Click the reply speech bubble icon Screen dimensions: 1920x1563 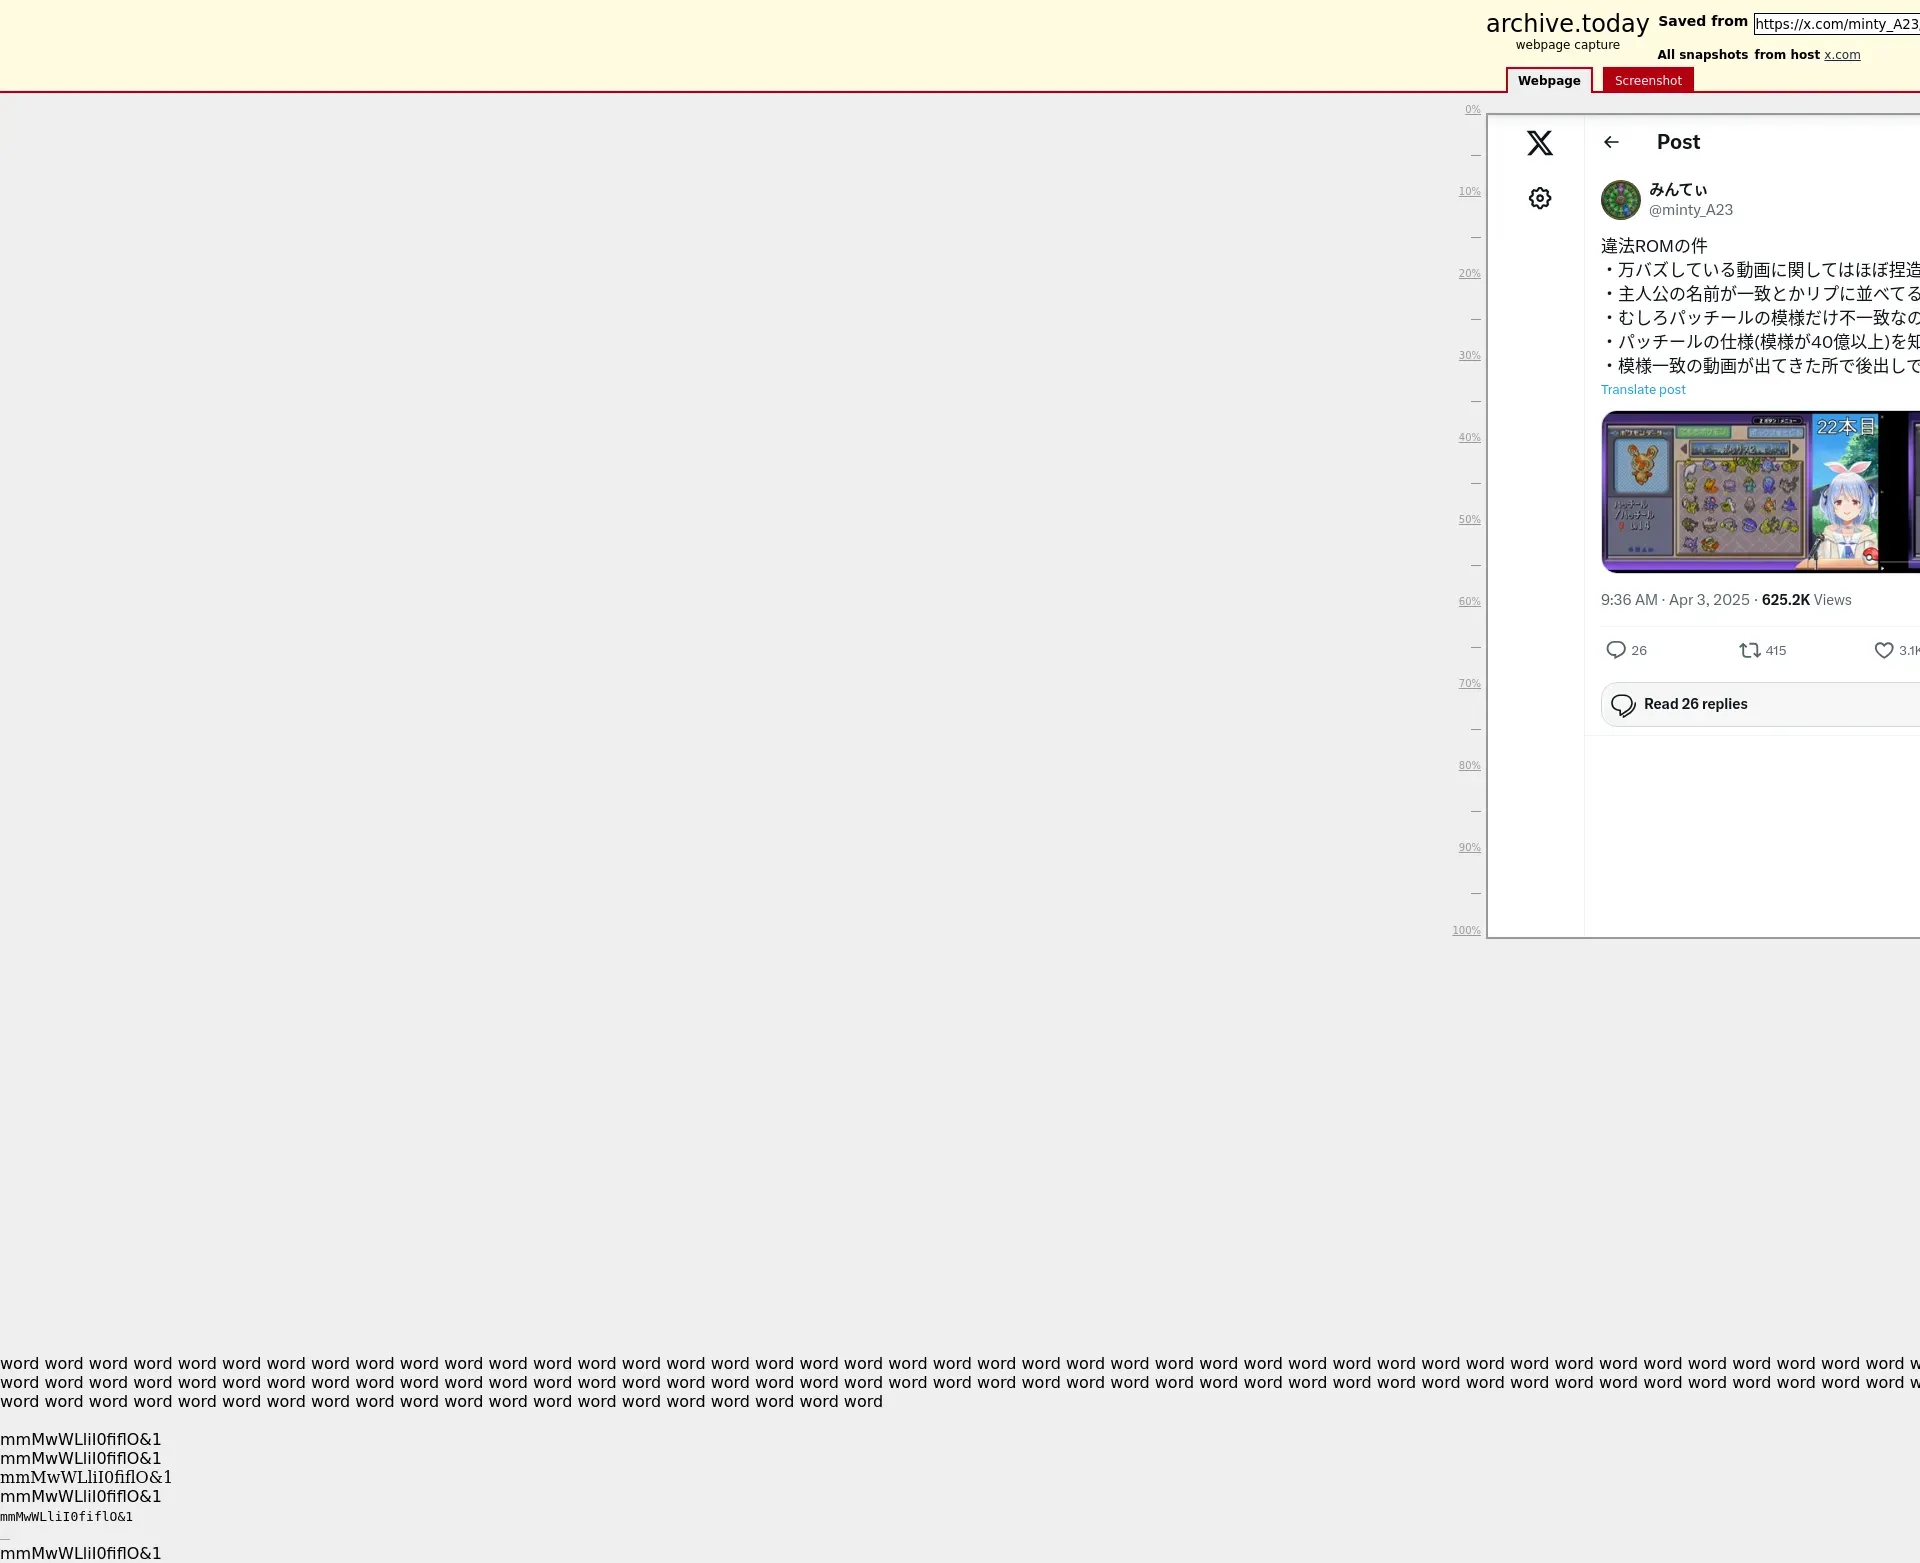click(1615, 650)
